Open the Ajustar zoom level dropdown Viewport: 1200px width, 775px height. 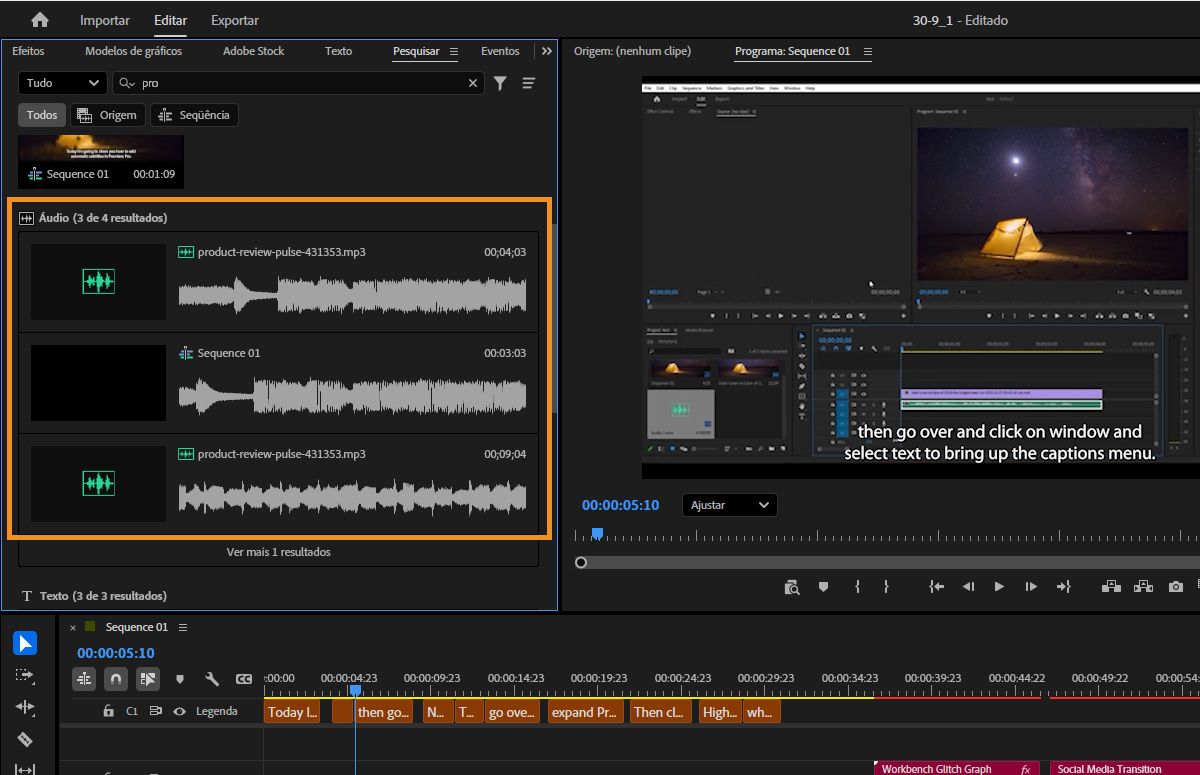click(x=729, y=505)
